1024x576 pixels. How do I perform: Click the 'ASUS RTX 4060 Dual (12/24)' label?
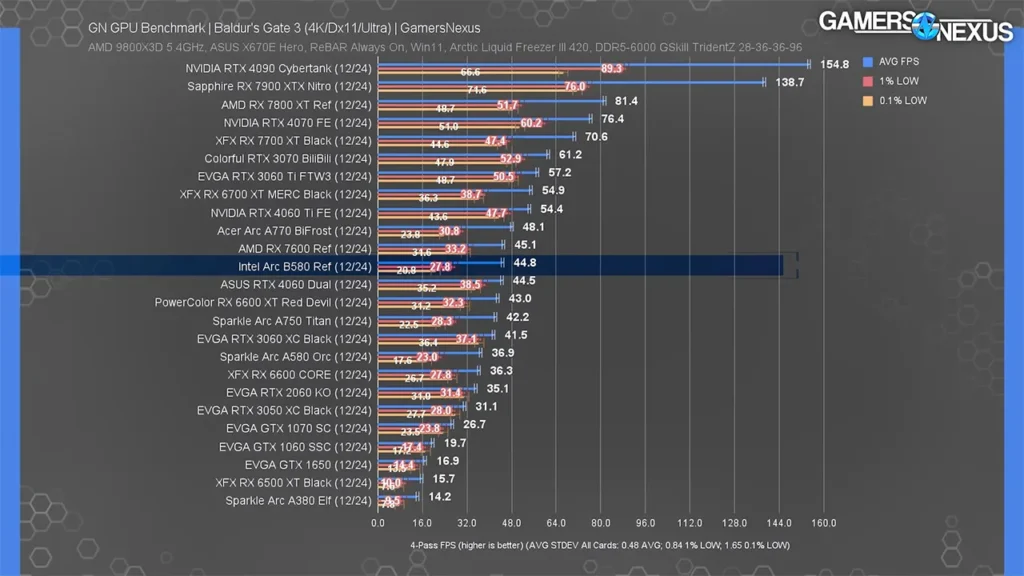[295, 285]
